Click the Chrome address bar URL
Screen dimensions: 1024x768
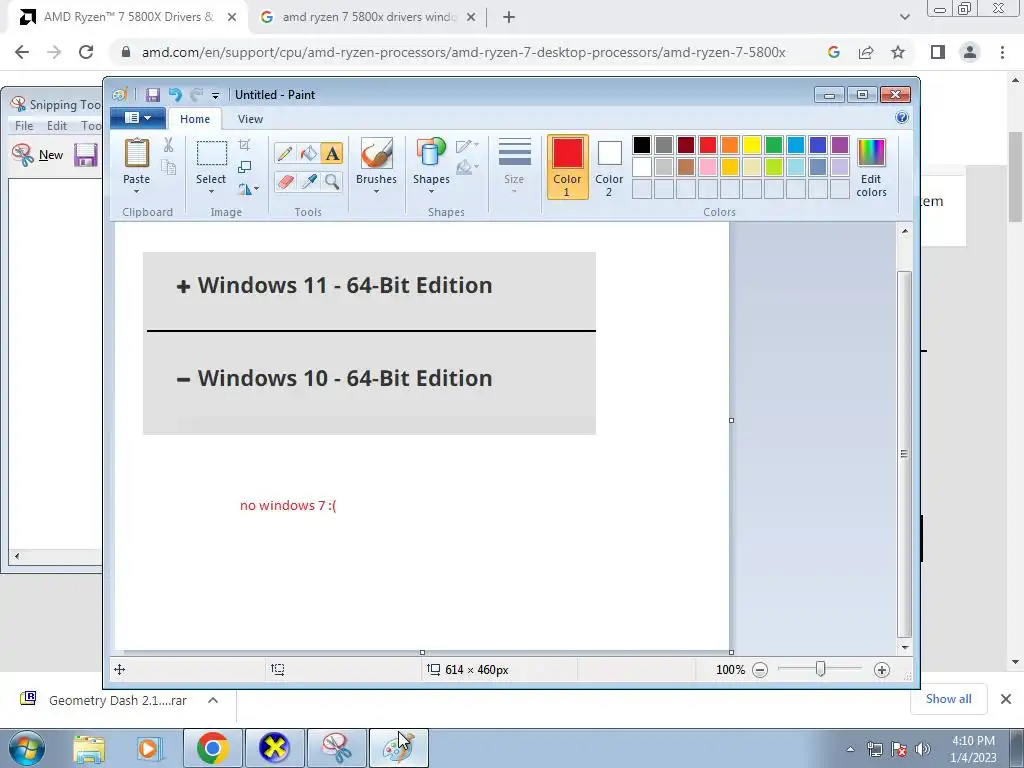(464, 52)
